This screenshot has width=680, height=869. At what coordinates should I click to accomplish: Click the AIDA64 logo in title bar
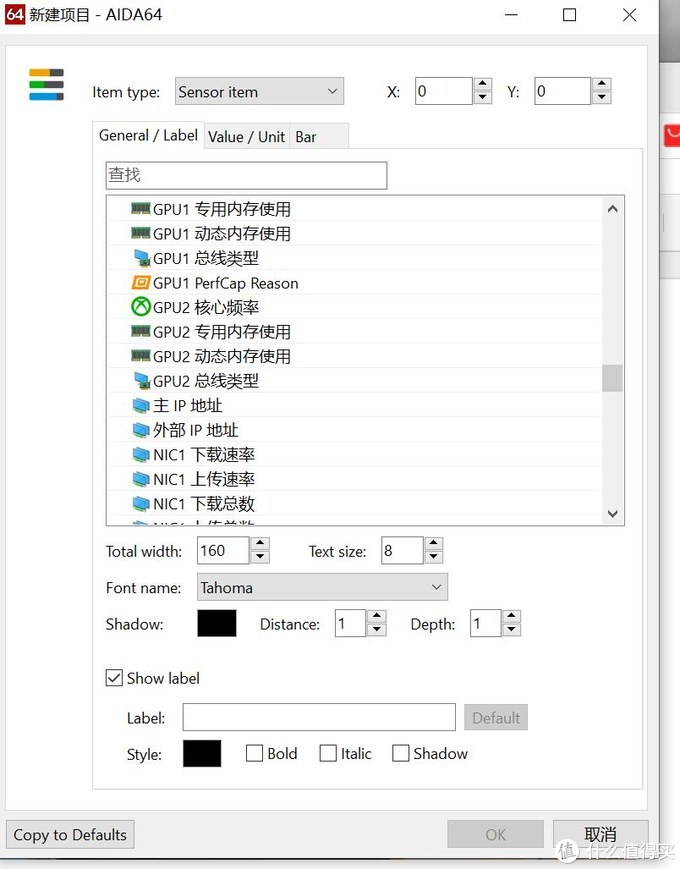click(14, 14)
